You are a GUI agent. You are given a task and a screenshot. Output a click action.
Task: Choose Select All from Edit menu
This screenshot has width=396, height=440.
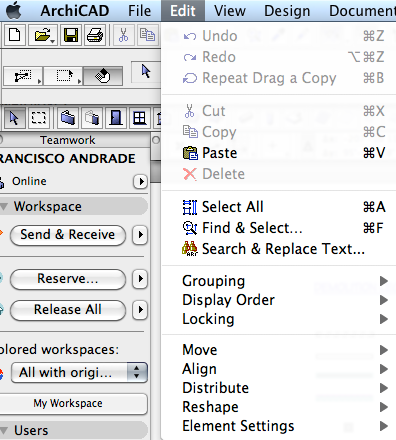[279, 207]
